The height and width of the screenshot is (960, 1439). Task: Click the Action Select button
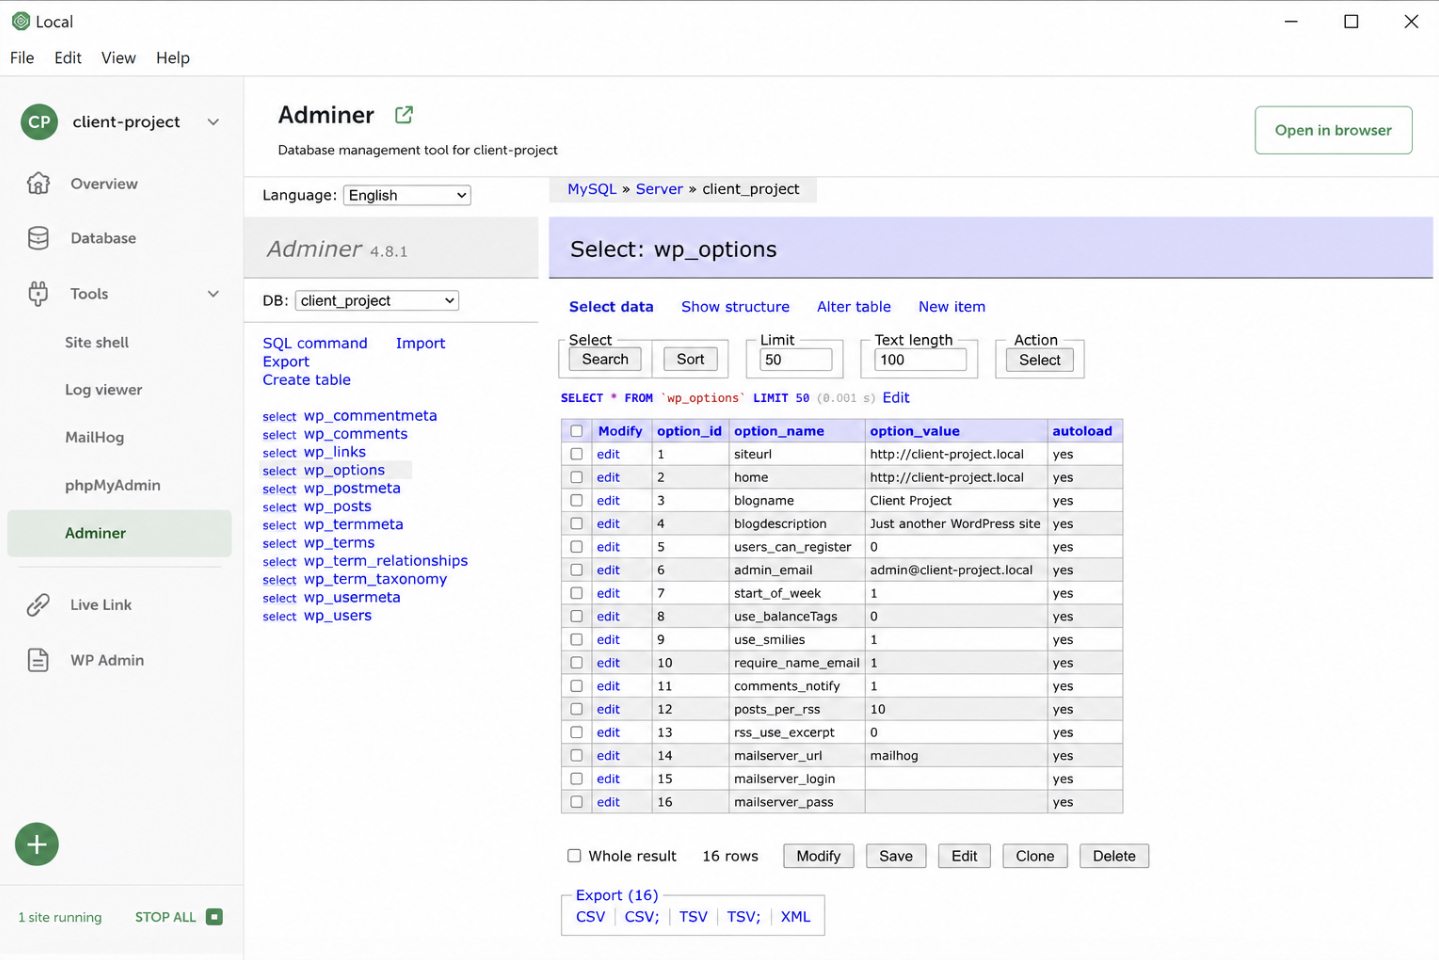[1040, 360]
